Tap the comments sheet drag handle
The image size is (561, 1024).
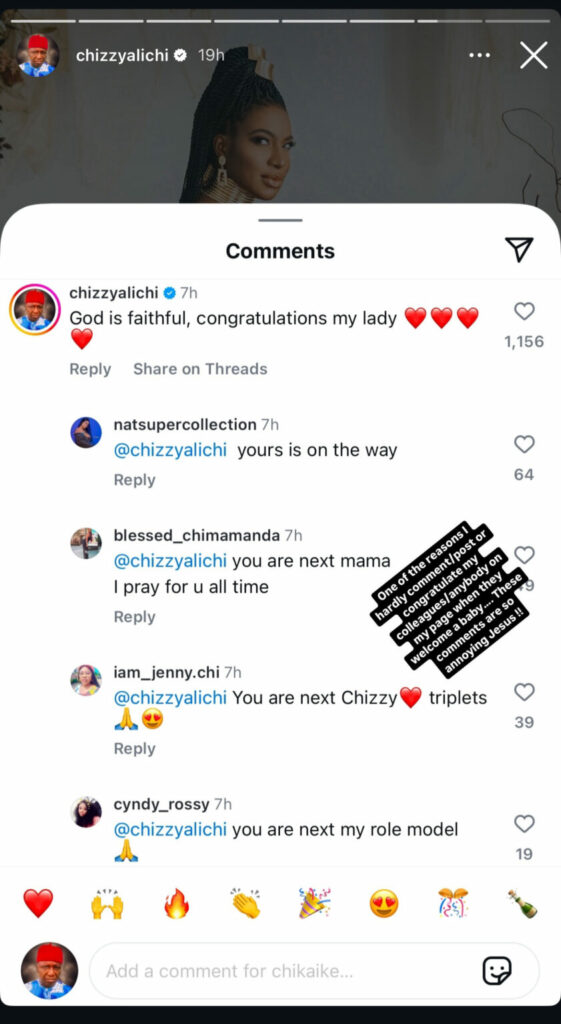click(x=280, y=220)
